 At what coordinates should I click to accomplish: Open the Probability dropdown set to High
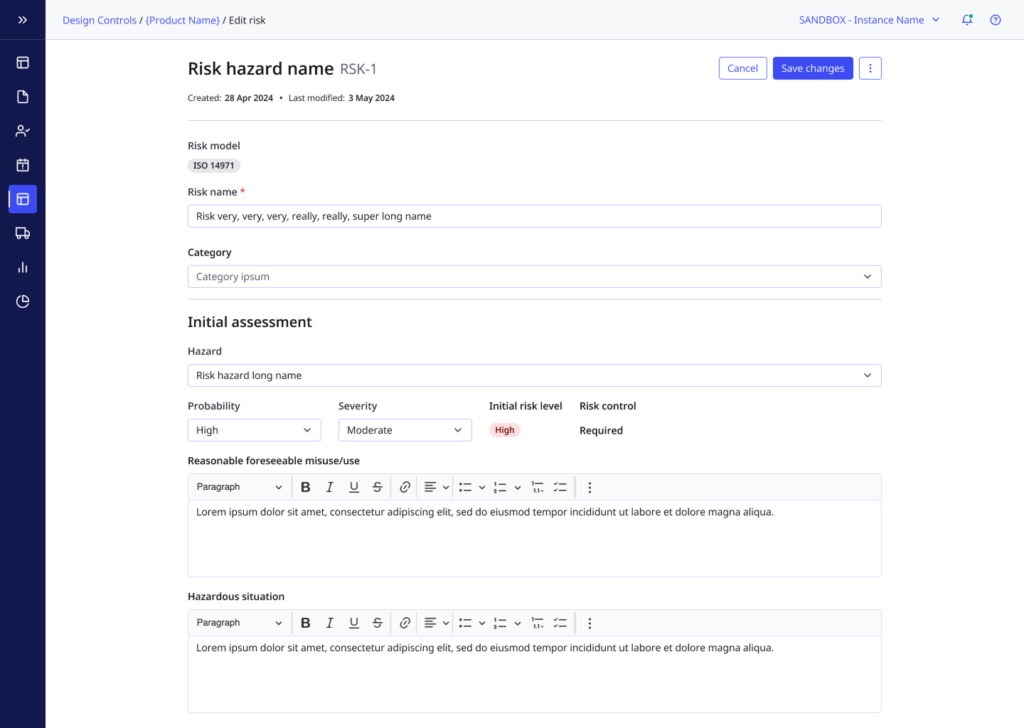pyautogui.click(x=254, y=430)
